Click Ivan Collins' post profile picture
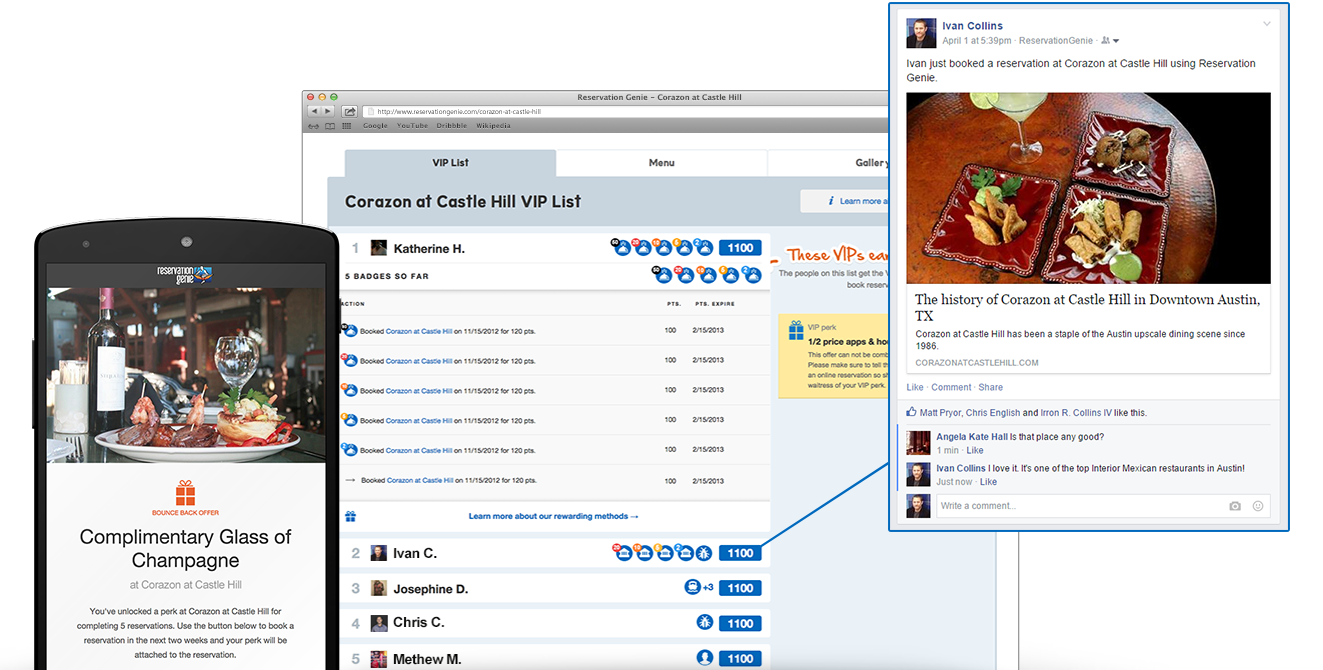The height and width of the screenshot is (670, 1323). [921, 33]
